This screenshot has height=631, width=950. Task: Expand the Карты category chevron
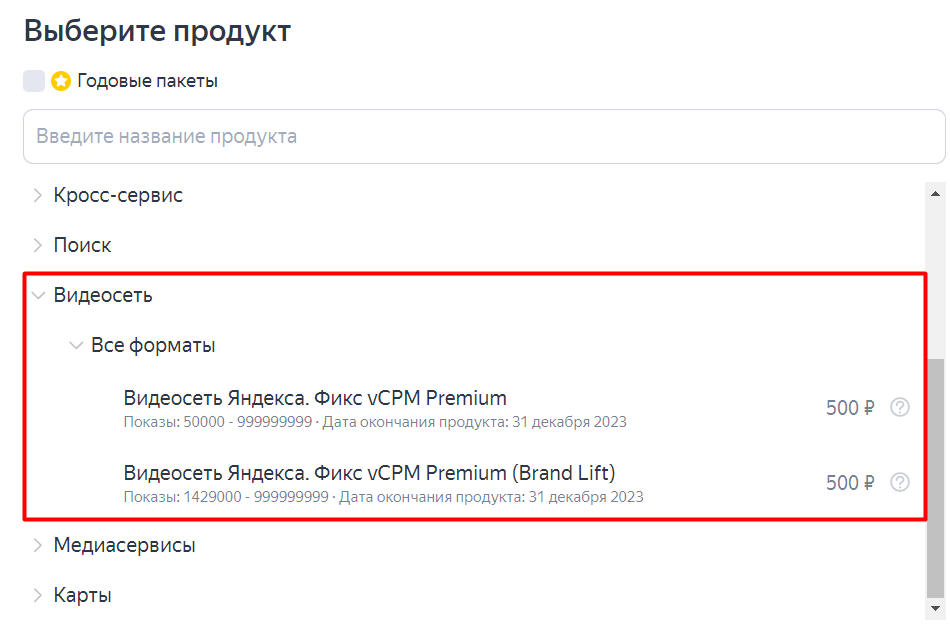38,595
